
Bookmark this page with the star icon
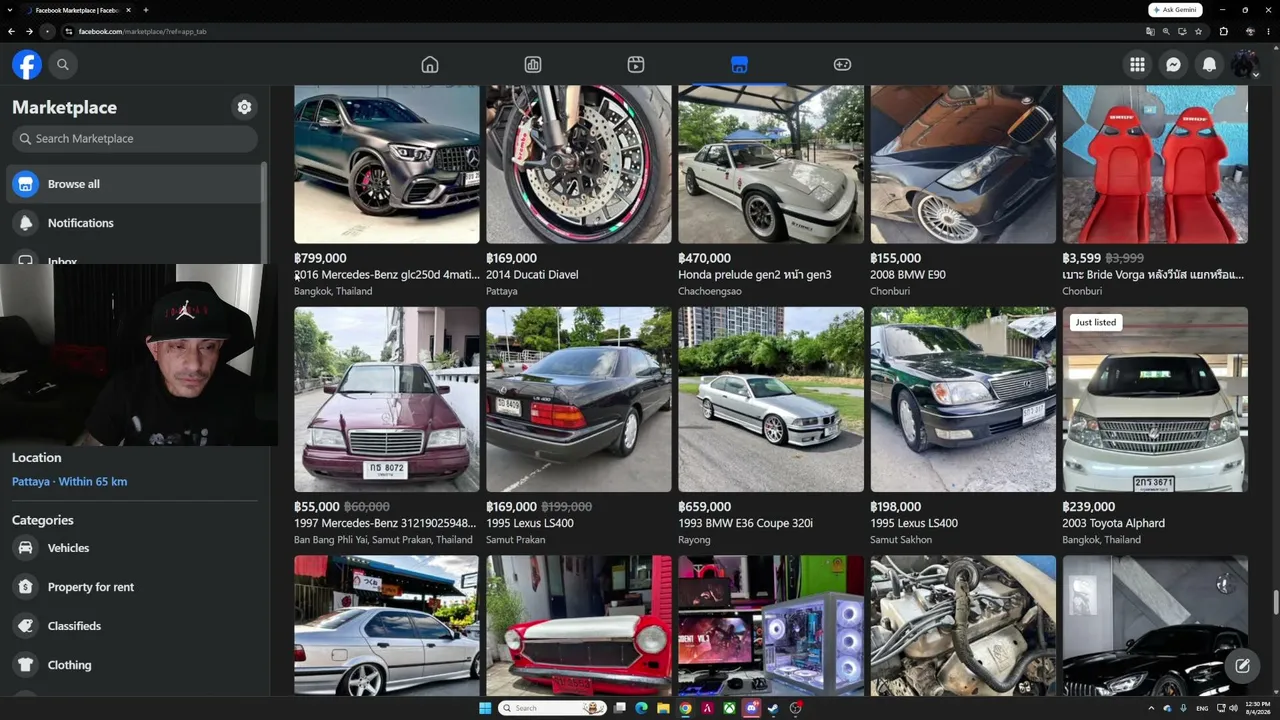(x=1198, y=32)
